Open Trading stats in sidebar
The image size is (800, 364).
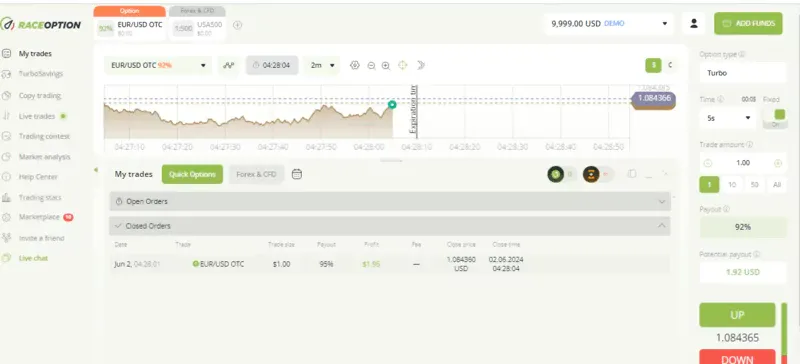coord(40,197)
